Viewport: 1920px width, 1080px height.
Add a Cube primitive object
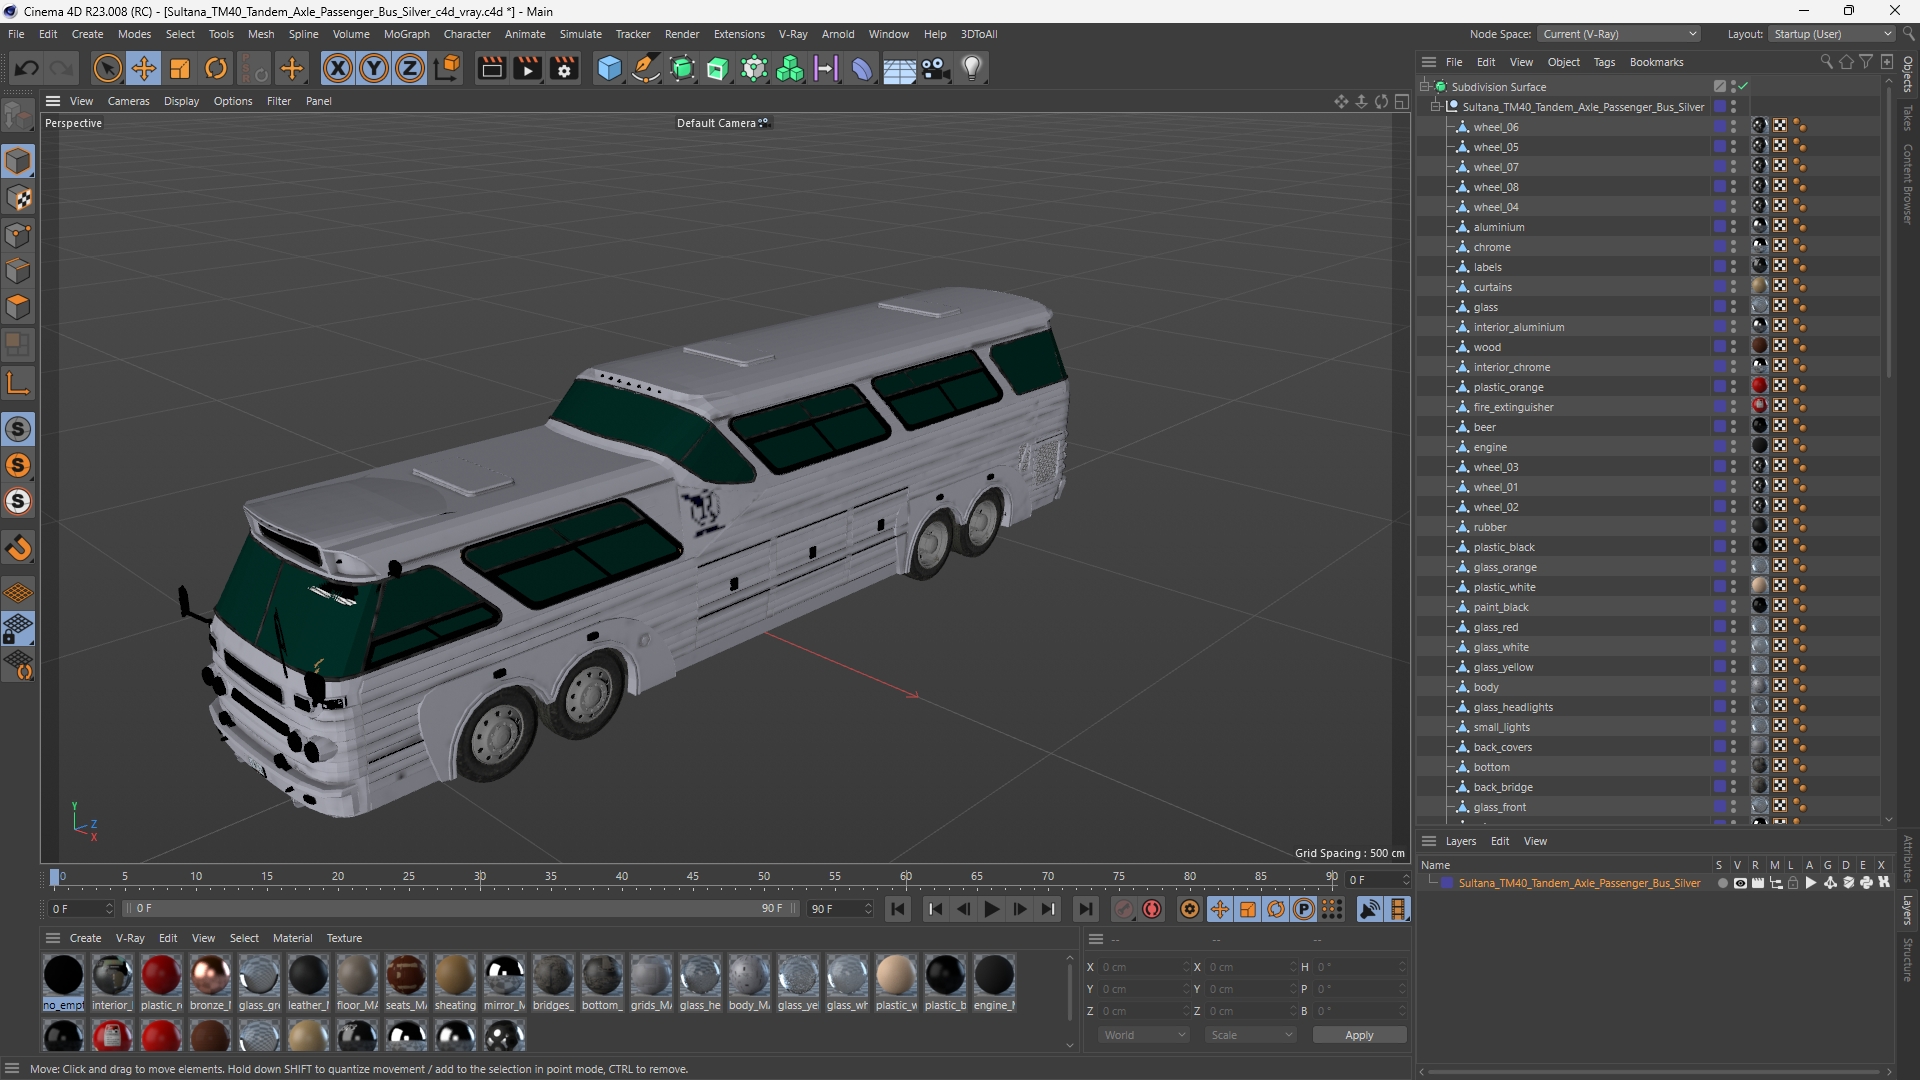(x=609, y=68)
